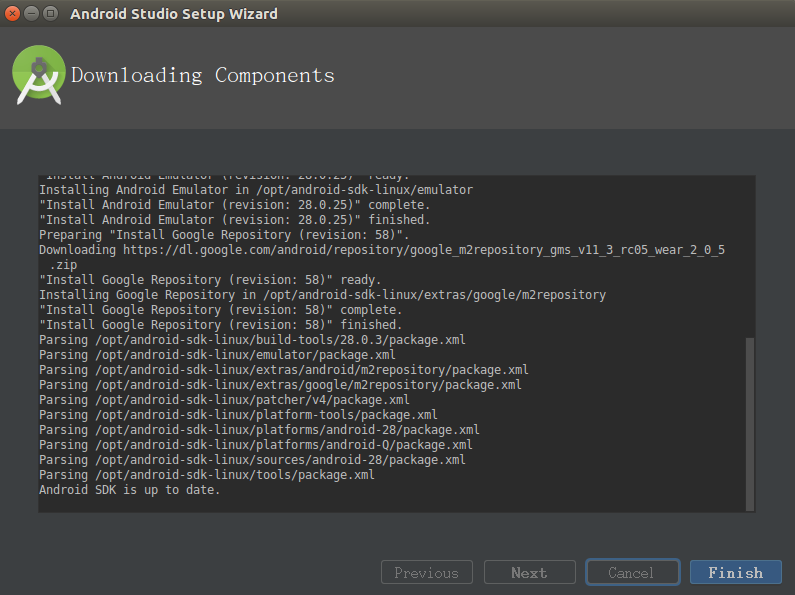Click the Google Repository 'complete.' log line
795x595 pixels.
pos(221,310)
